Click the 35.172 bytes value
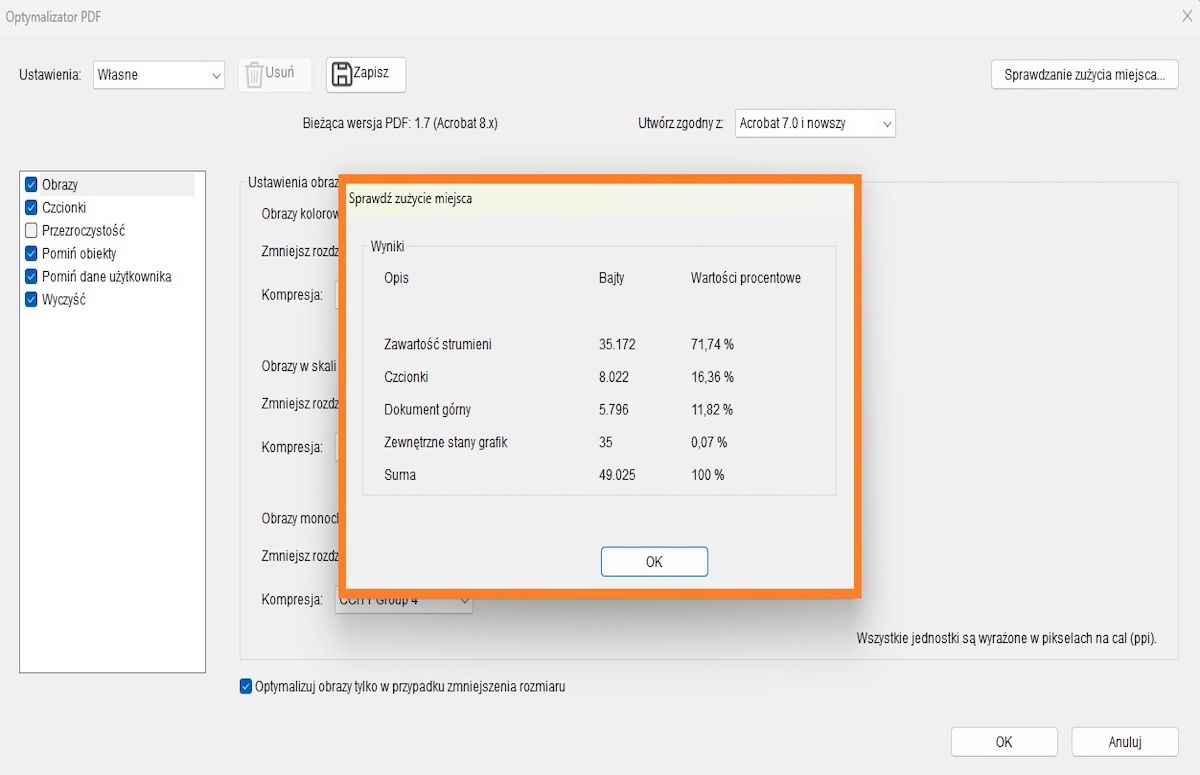The image size is (1200, 775). click(x=617, y=344)
